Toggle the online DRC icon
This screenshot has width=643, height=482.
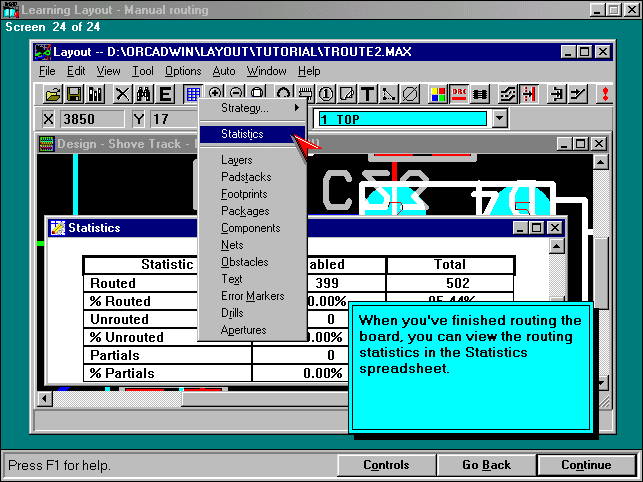point(459,95)
